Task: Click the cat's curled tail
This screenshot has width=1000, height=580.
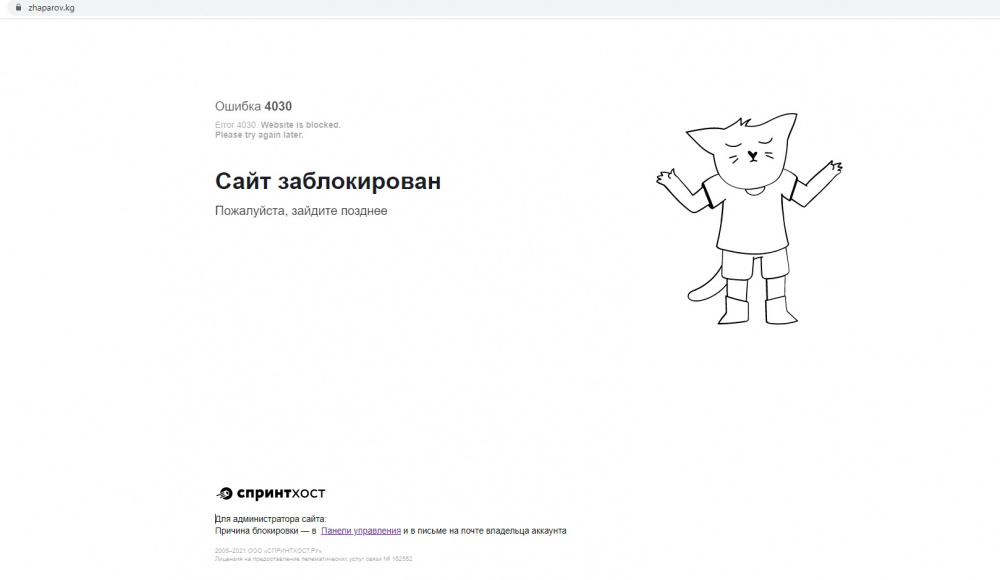Action: pyautogui.click(x=703, y=287)
